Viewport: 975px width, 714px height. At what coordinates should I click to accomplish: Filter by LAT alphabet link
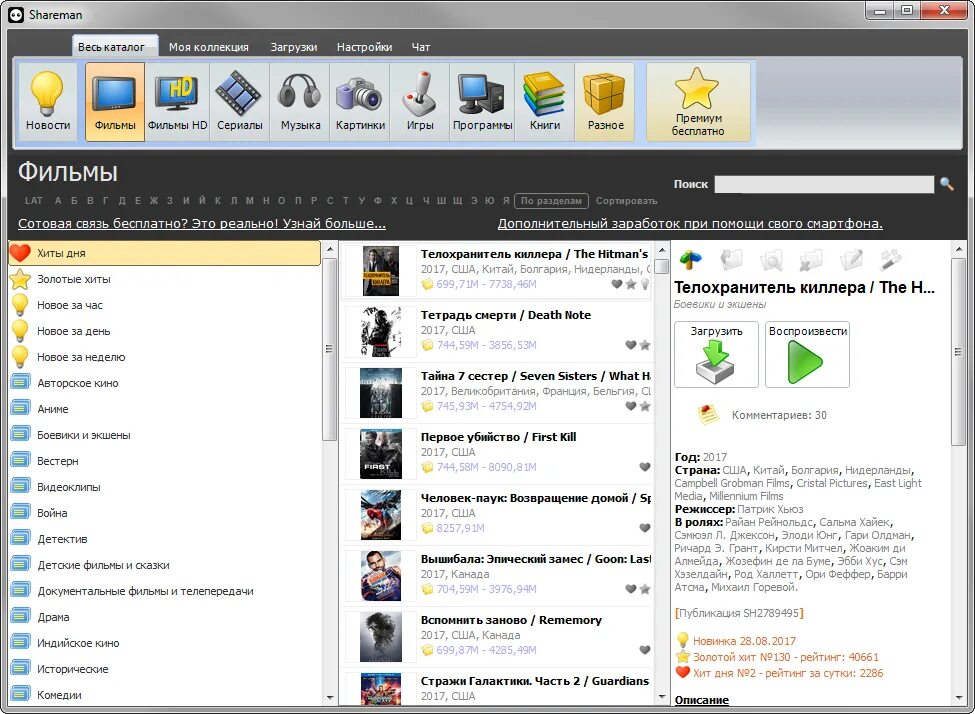[34, 201]
